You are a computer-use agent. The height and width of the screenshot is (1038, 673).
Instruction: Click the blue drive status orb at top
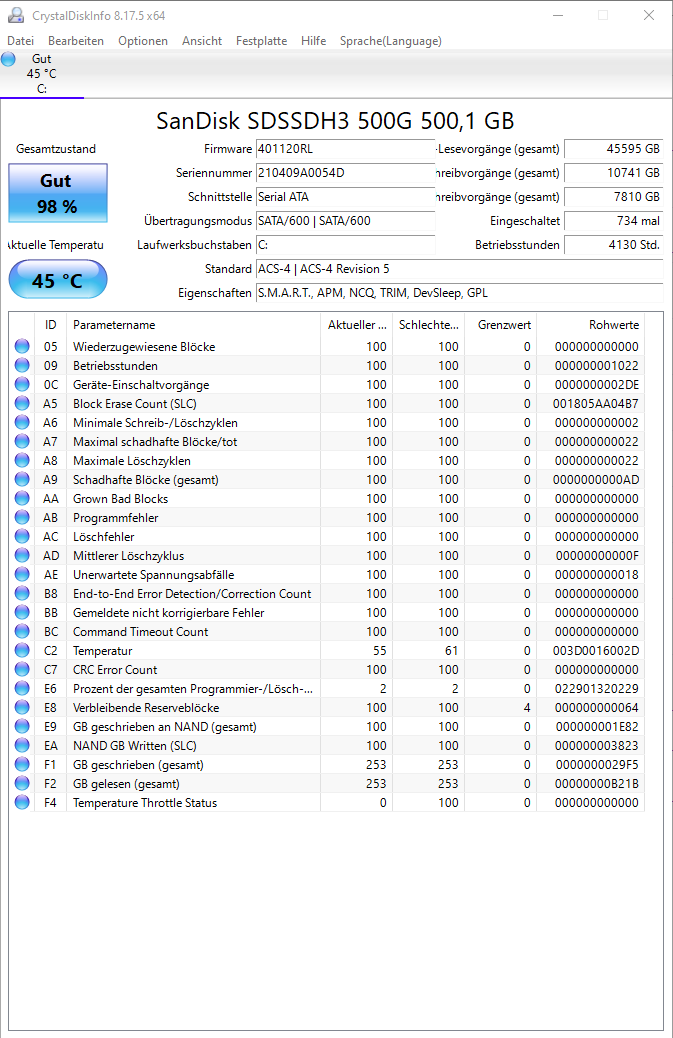click(x=9, y=59)
